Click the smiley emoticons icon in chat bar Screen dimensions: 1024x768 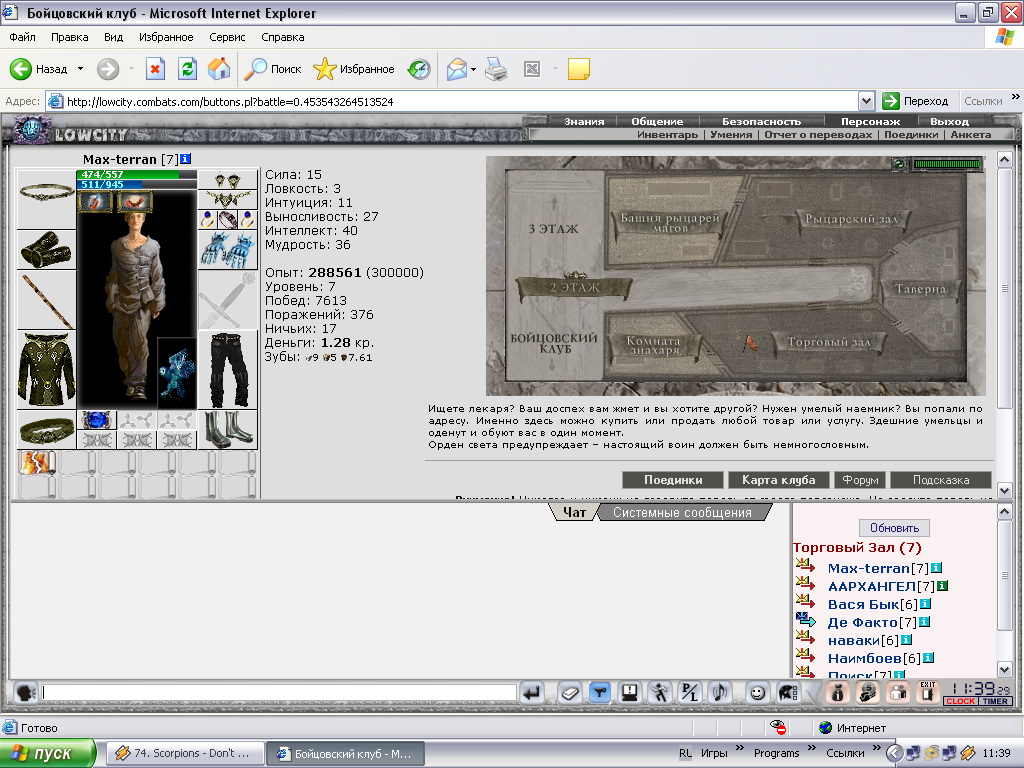coord(757,692)
